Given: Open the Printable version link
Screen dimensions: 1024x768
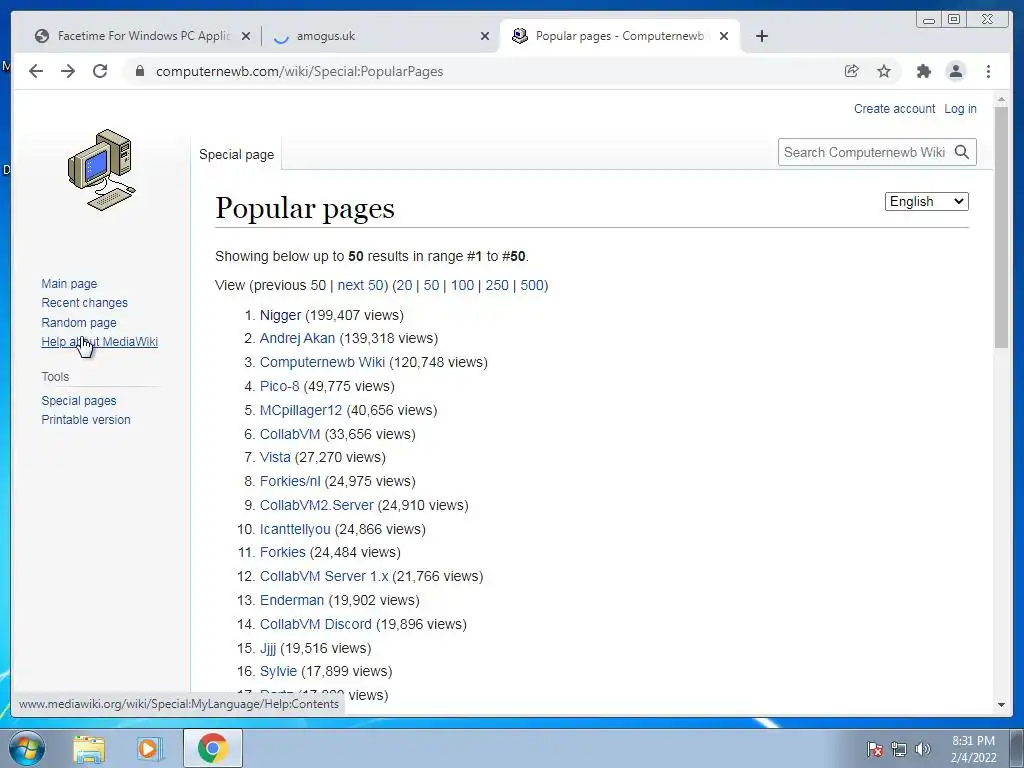Looking at the screenshot, I should (86, 419).
